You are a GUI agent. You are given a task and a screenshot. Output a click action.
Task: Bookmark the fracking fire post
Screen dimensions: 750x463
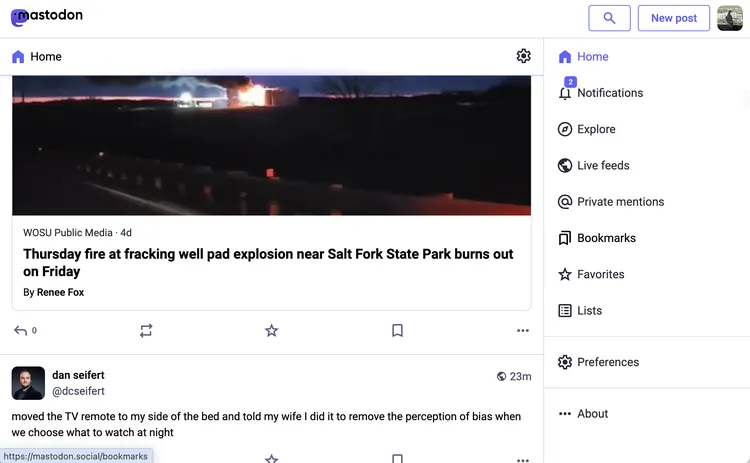(x=397, y=330)
